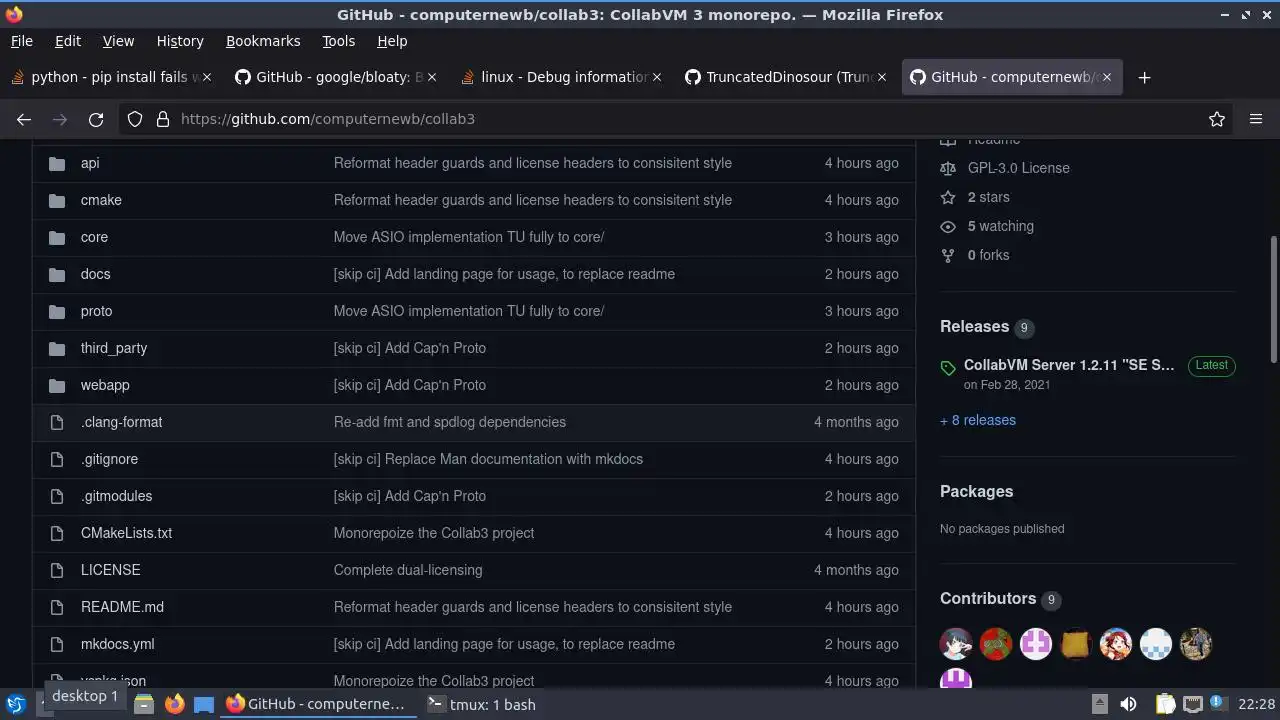Click the folder icon beside api
1280x720 pixels.
(57, 163)
